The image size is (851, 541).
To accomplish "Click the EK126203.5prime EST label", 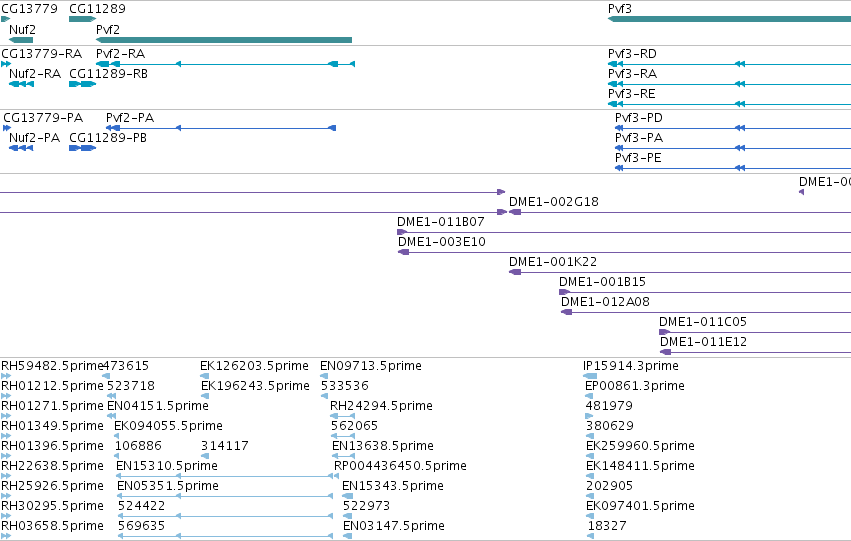I will coord(255,366).
